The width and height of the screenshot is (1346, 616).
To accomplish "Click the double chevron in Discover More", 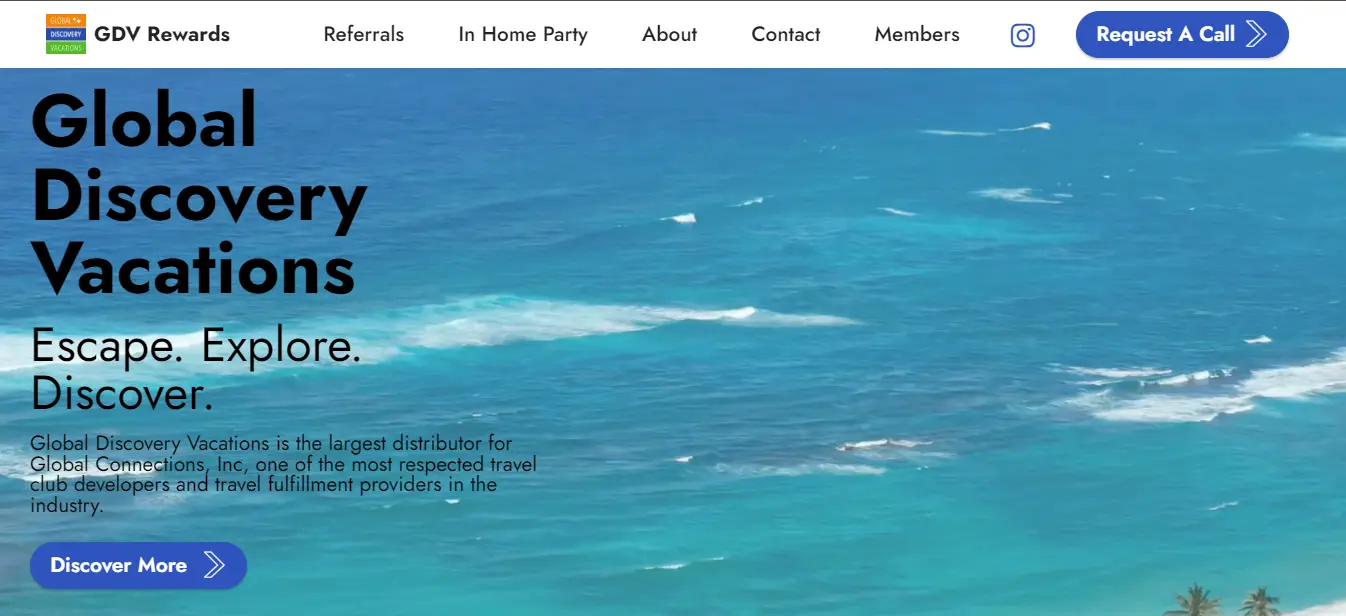I will click(214, 565).
